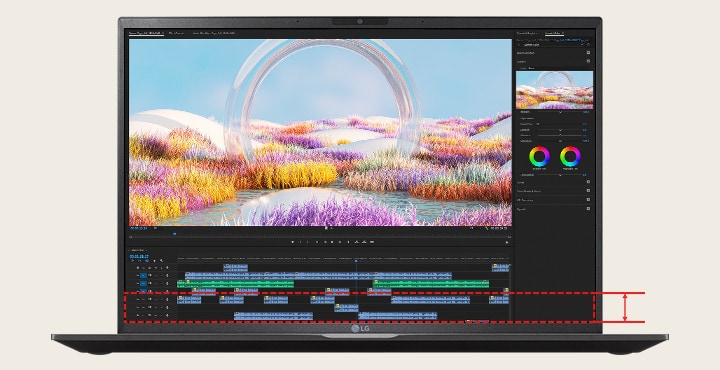Viewport: 720px width, 370px height.
Task: Click the blue timeline timecode field
Action: 139,256
